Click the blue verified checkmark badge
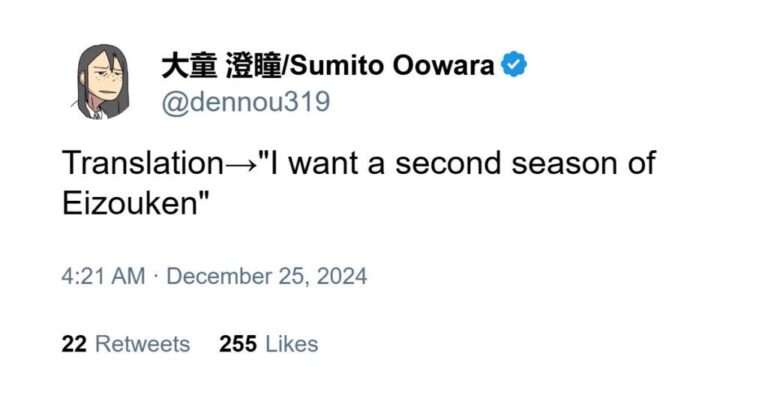 click(514, 65)
